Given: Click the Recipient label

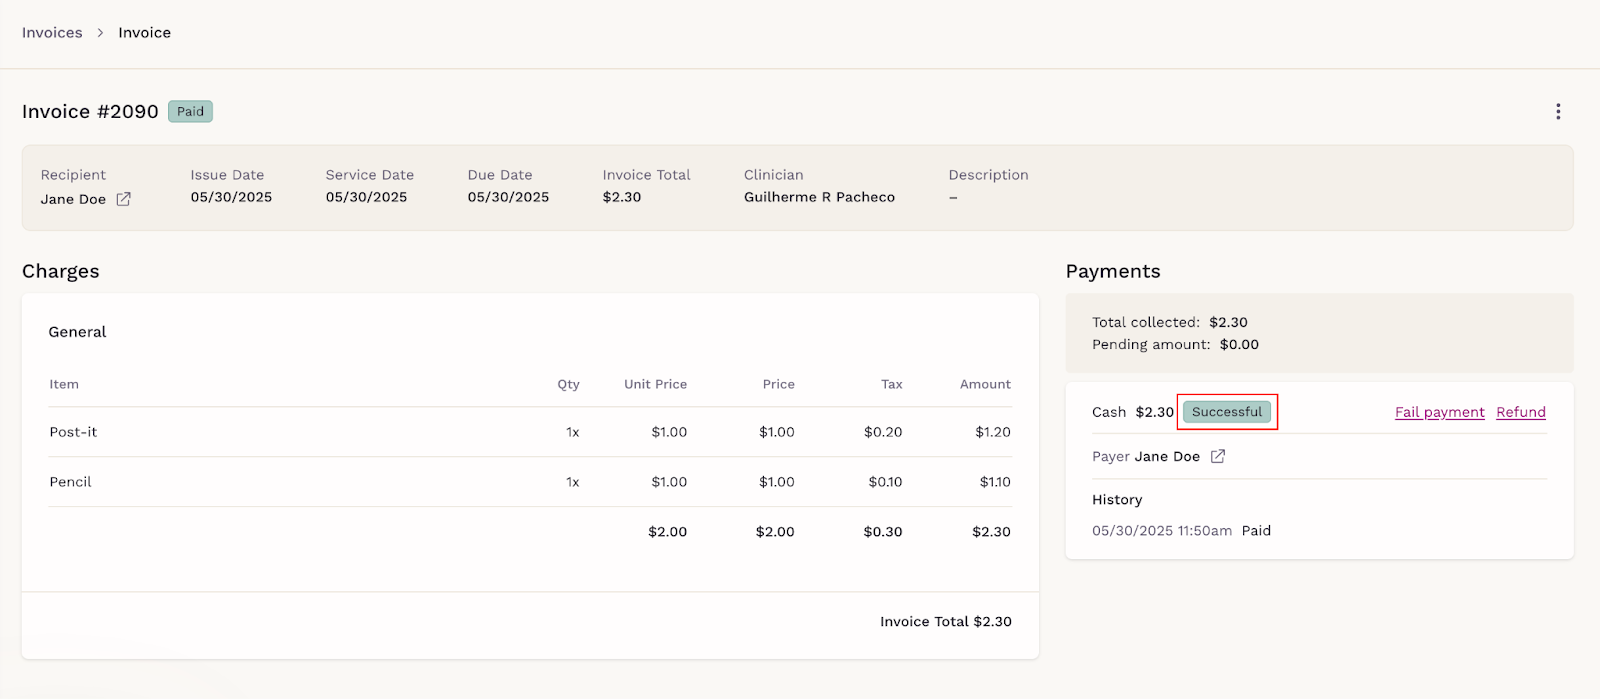Looking at the screenshot, I should pyautogui.click(x=73, y=175).
